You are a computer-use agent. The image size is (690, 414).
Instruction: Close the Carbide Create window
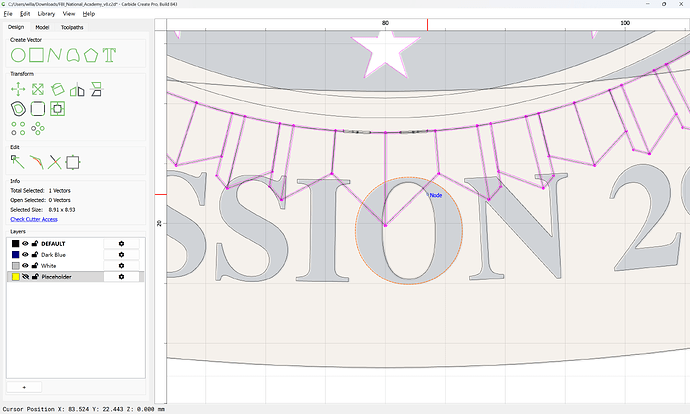click(680, 4)
